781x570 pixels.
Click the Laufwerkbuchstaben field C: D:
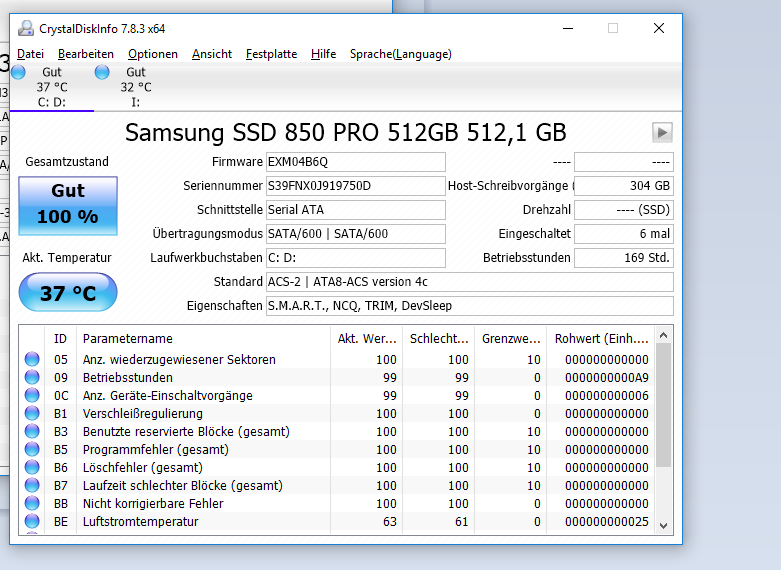pyautogui.click(x=356, y=258)
